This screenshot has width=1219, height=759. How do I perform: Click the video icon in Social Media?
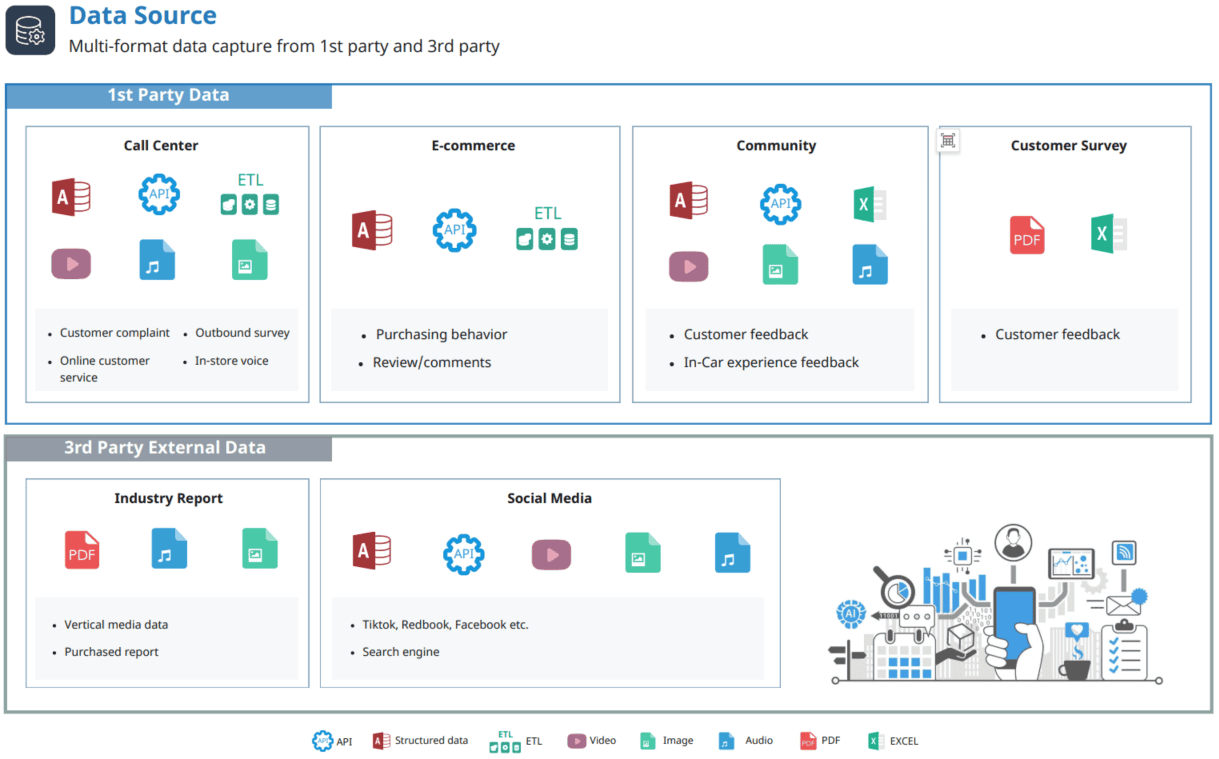pos(551,554)
